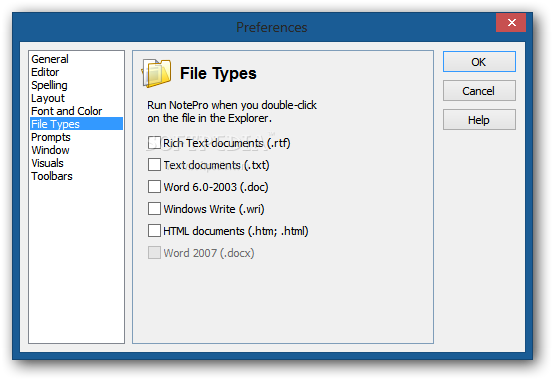Tick Windows Write (.wri) checkbox
The image size is (553, 380).
click(x=154, y=209)
